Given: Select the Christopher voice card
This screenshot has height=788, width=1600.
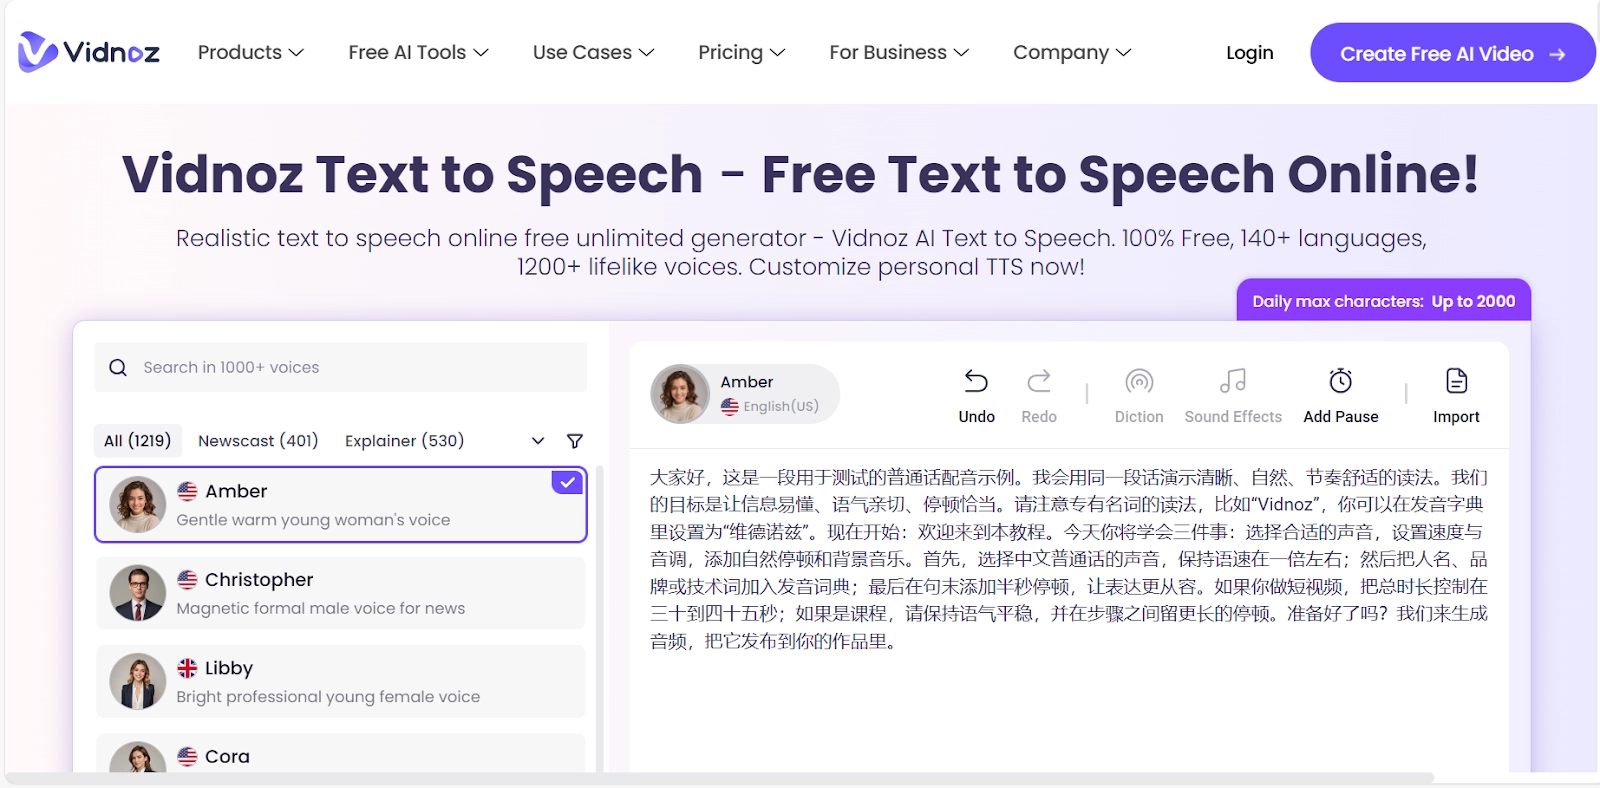Looking at the screenshot, I should coord(341,593).
